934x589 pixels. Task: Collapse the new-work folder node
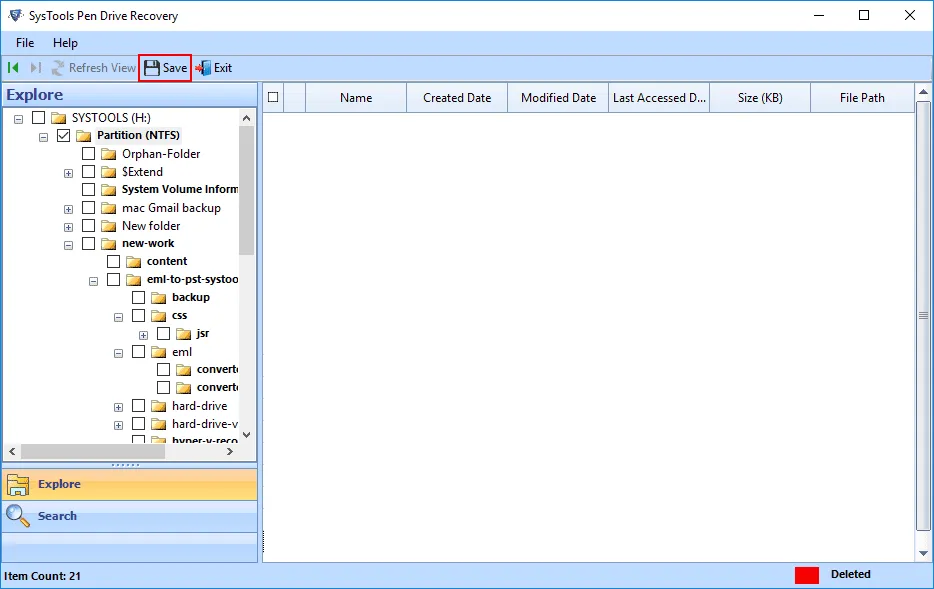[67, 243]
